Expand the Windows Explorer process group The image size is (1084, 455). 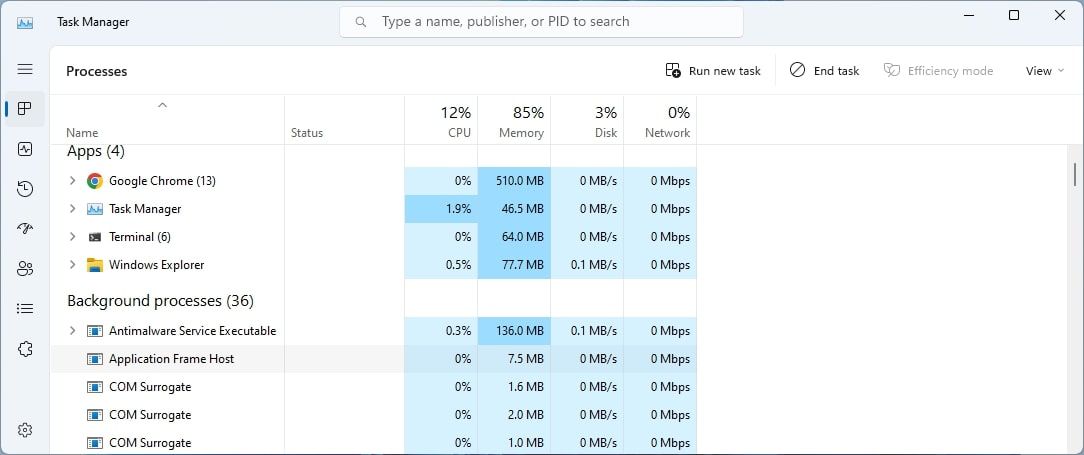[72, 265]
